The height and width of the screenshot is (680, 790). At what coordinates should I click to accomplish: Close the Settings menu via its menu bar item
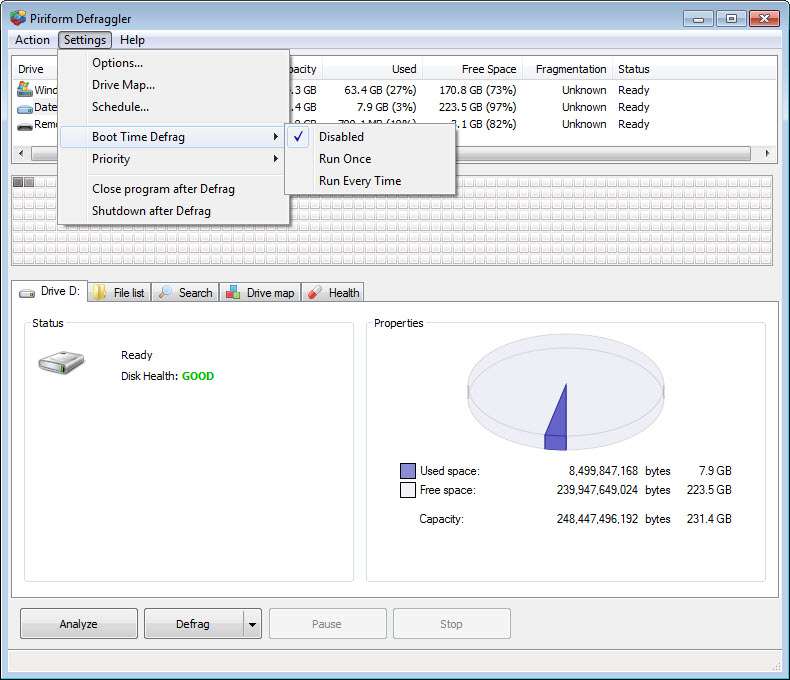(85, 40)
